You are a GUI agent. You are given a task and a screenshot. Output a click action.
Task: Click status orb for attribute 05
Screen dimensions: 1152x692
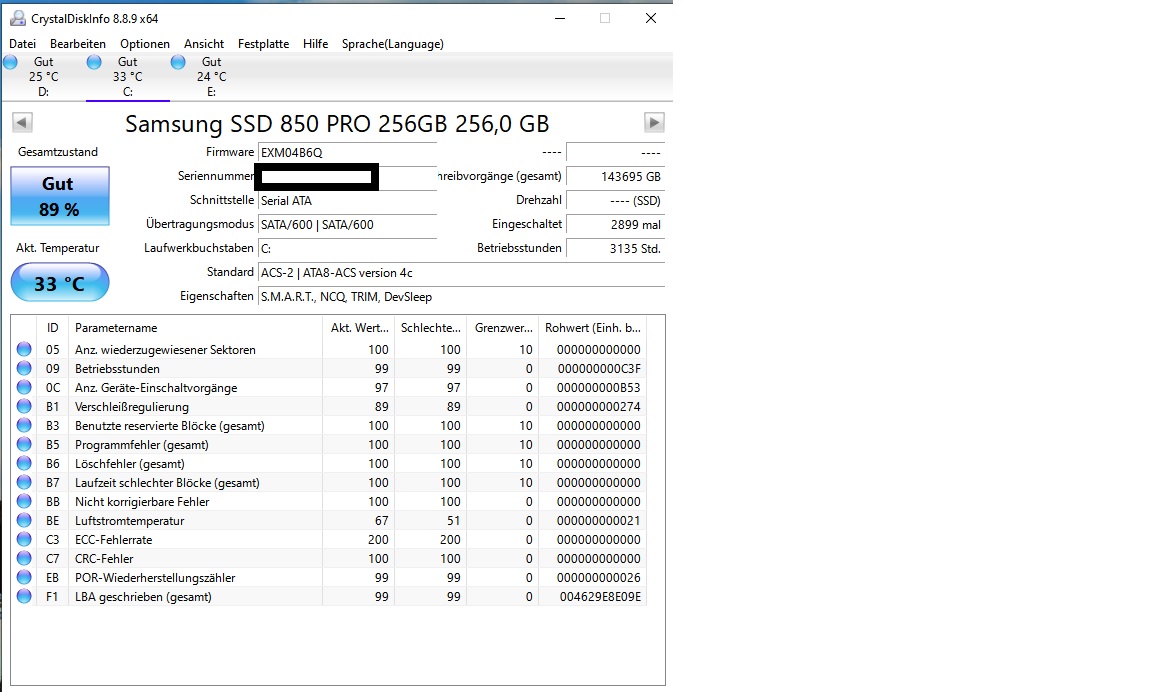[24, 349]
